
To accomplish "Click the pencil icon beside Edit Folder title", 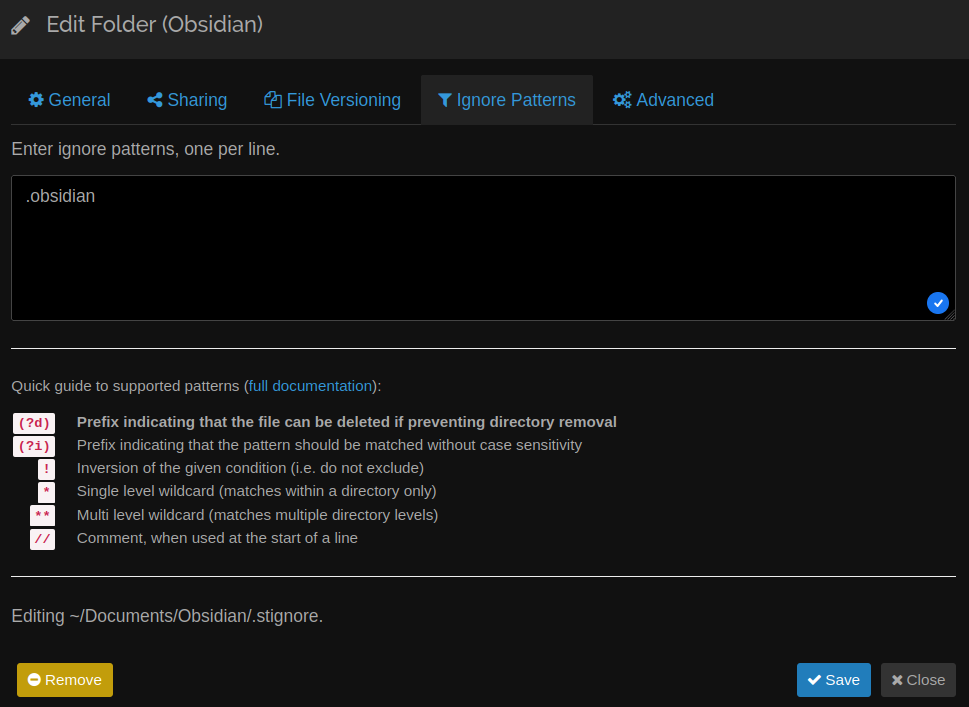I will click(20, 25).
